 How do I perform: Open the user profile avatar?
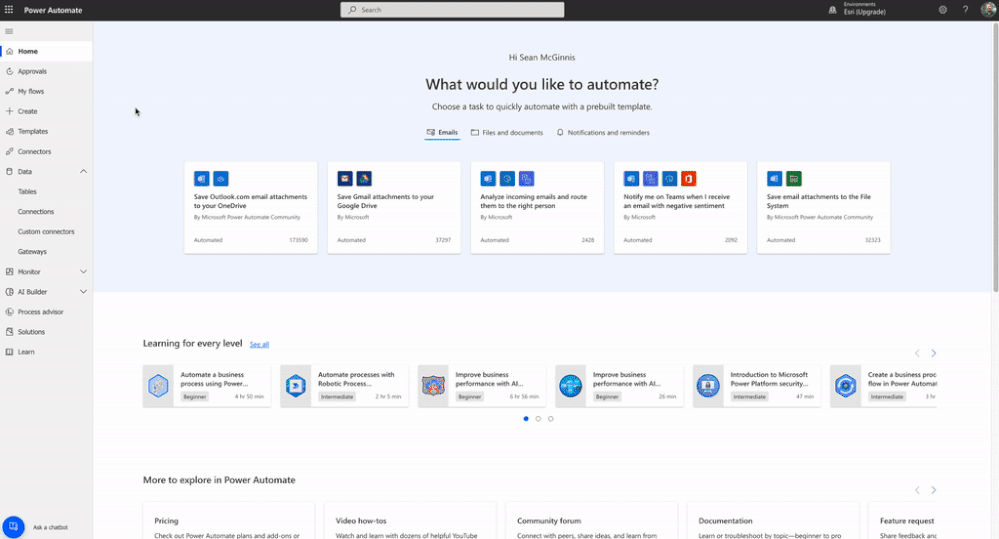[988, 10]
